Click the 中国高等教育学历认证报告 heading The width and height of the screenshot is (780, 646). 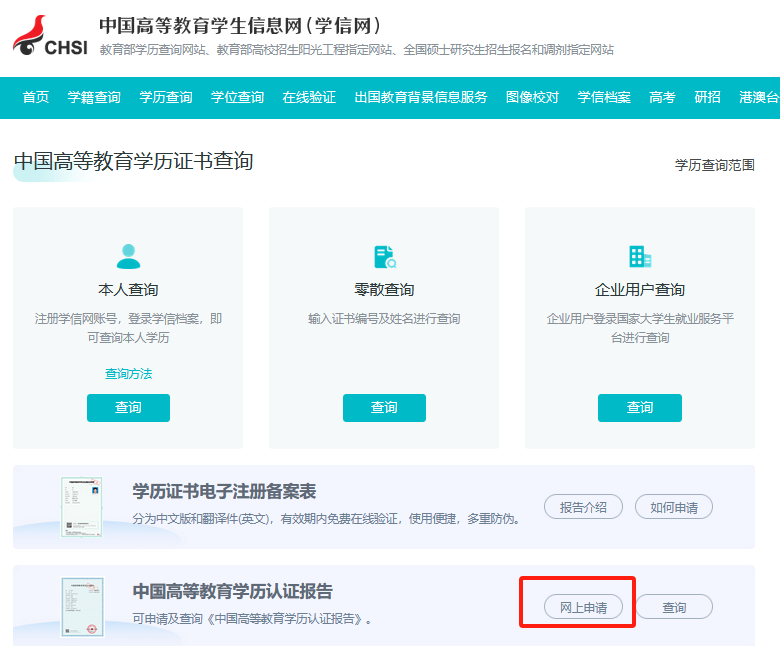point(232,591)
